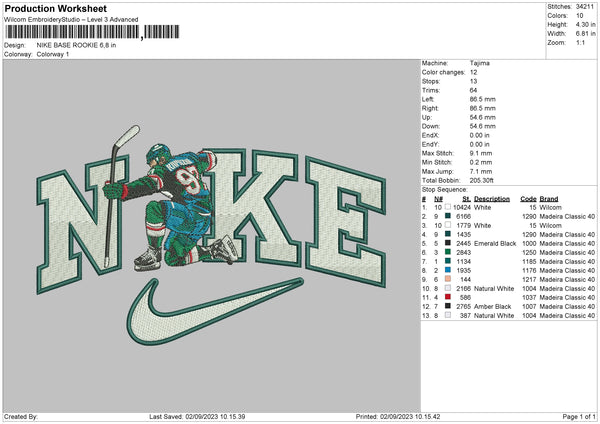
Task: Click the red swatch in stop 11
Action: [448, 297]
